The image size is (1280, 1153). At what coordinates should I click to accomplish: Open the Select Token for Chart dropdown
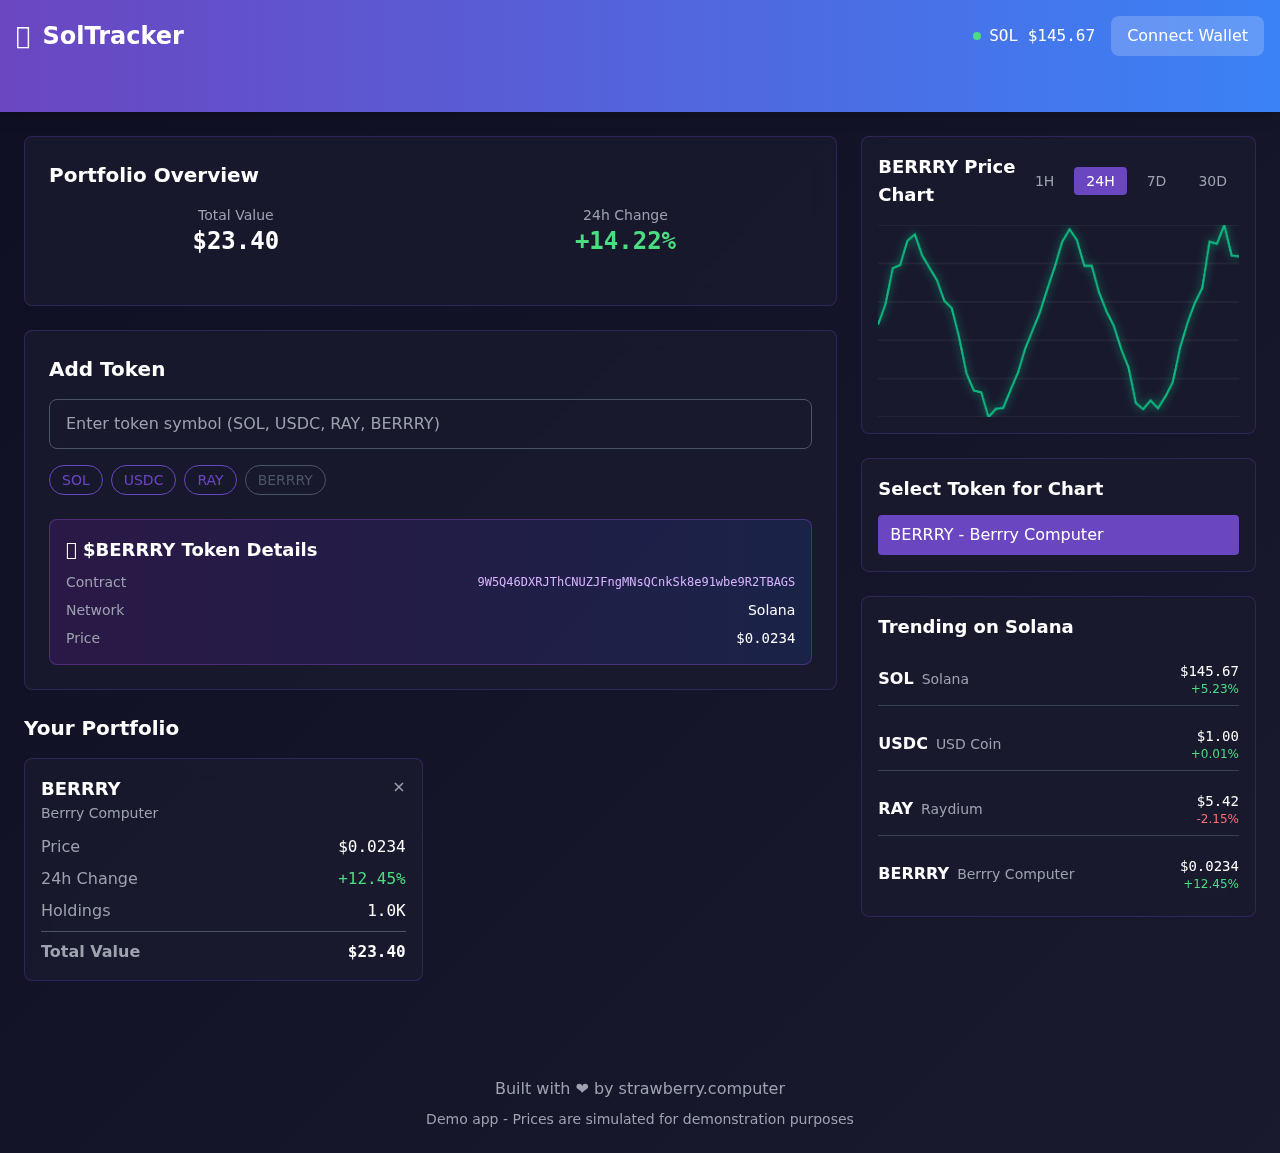tap(1058, 535)
